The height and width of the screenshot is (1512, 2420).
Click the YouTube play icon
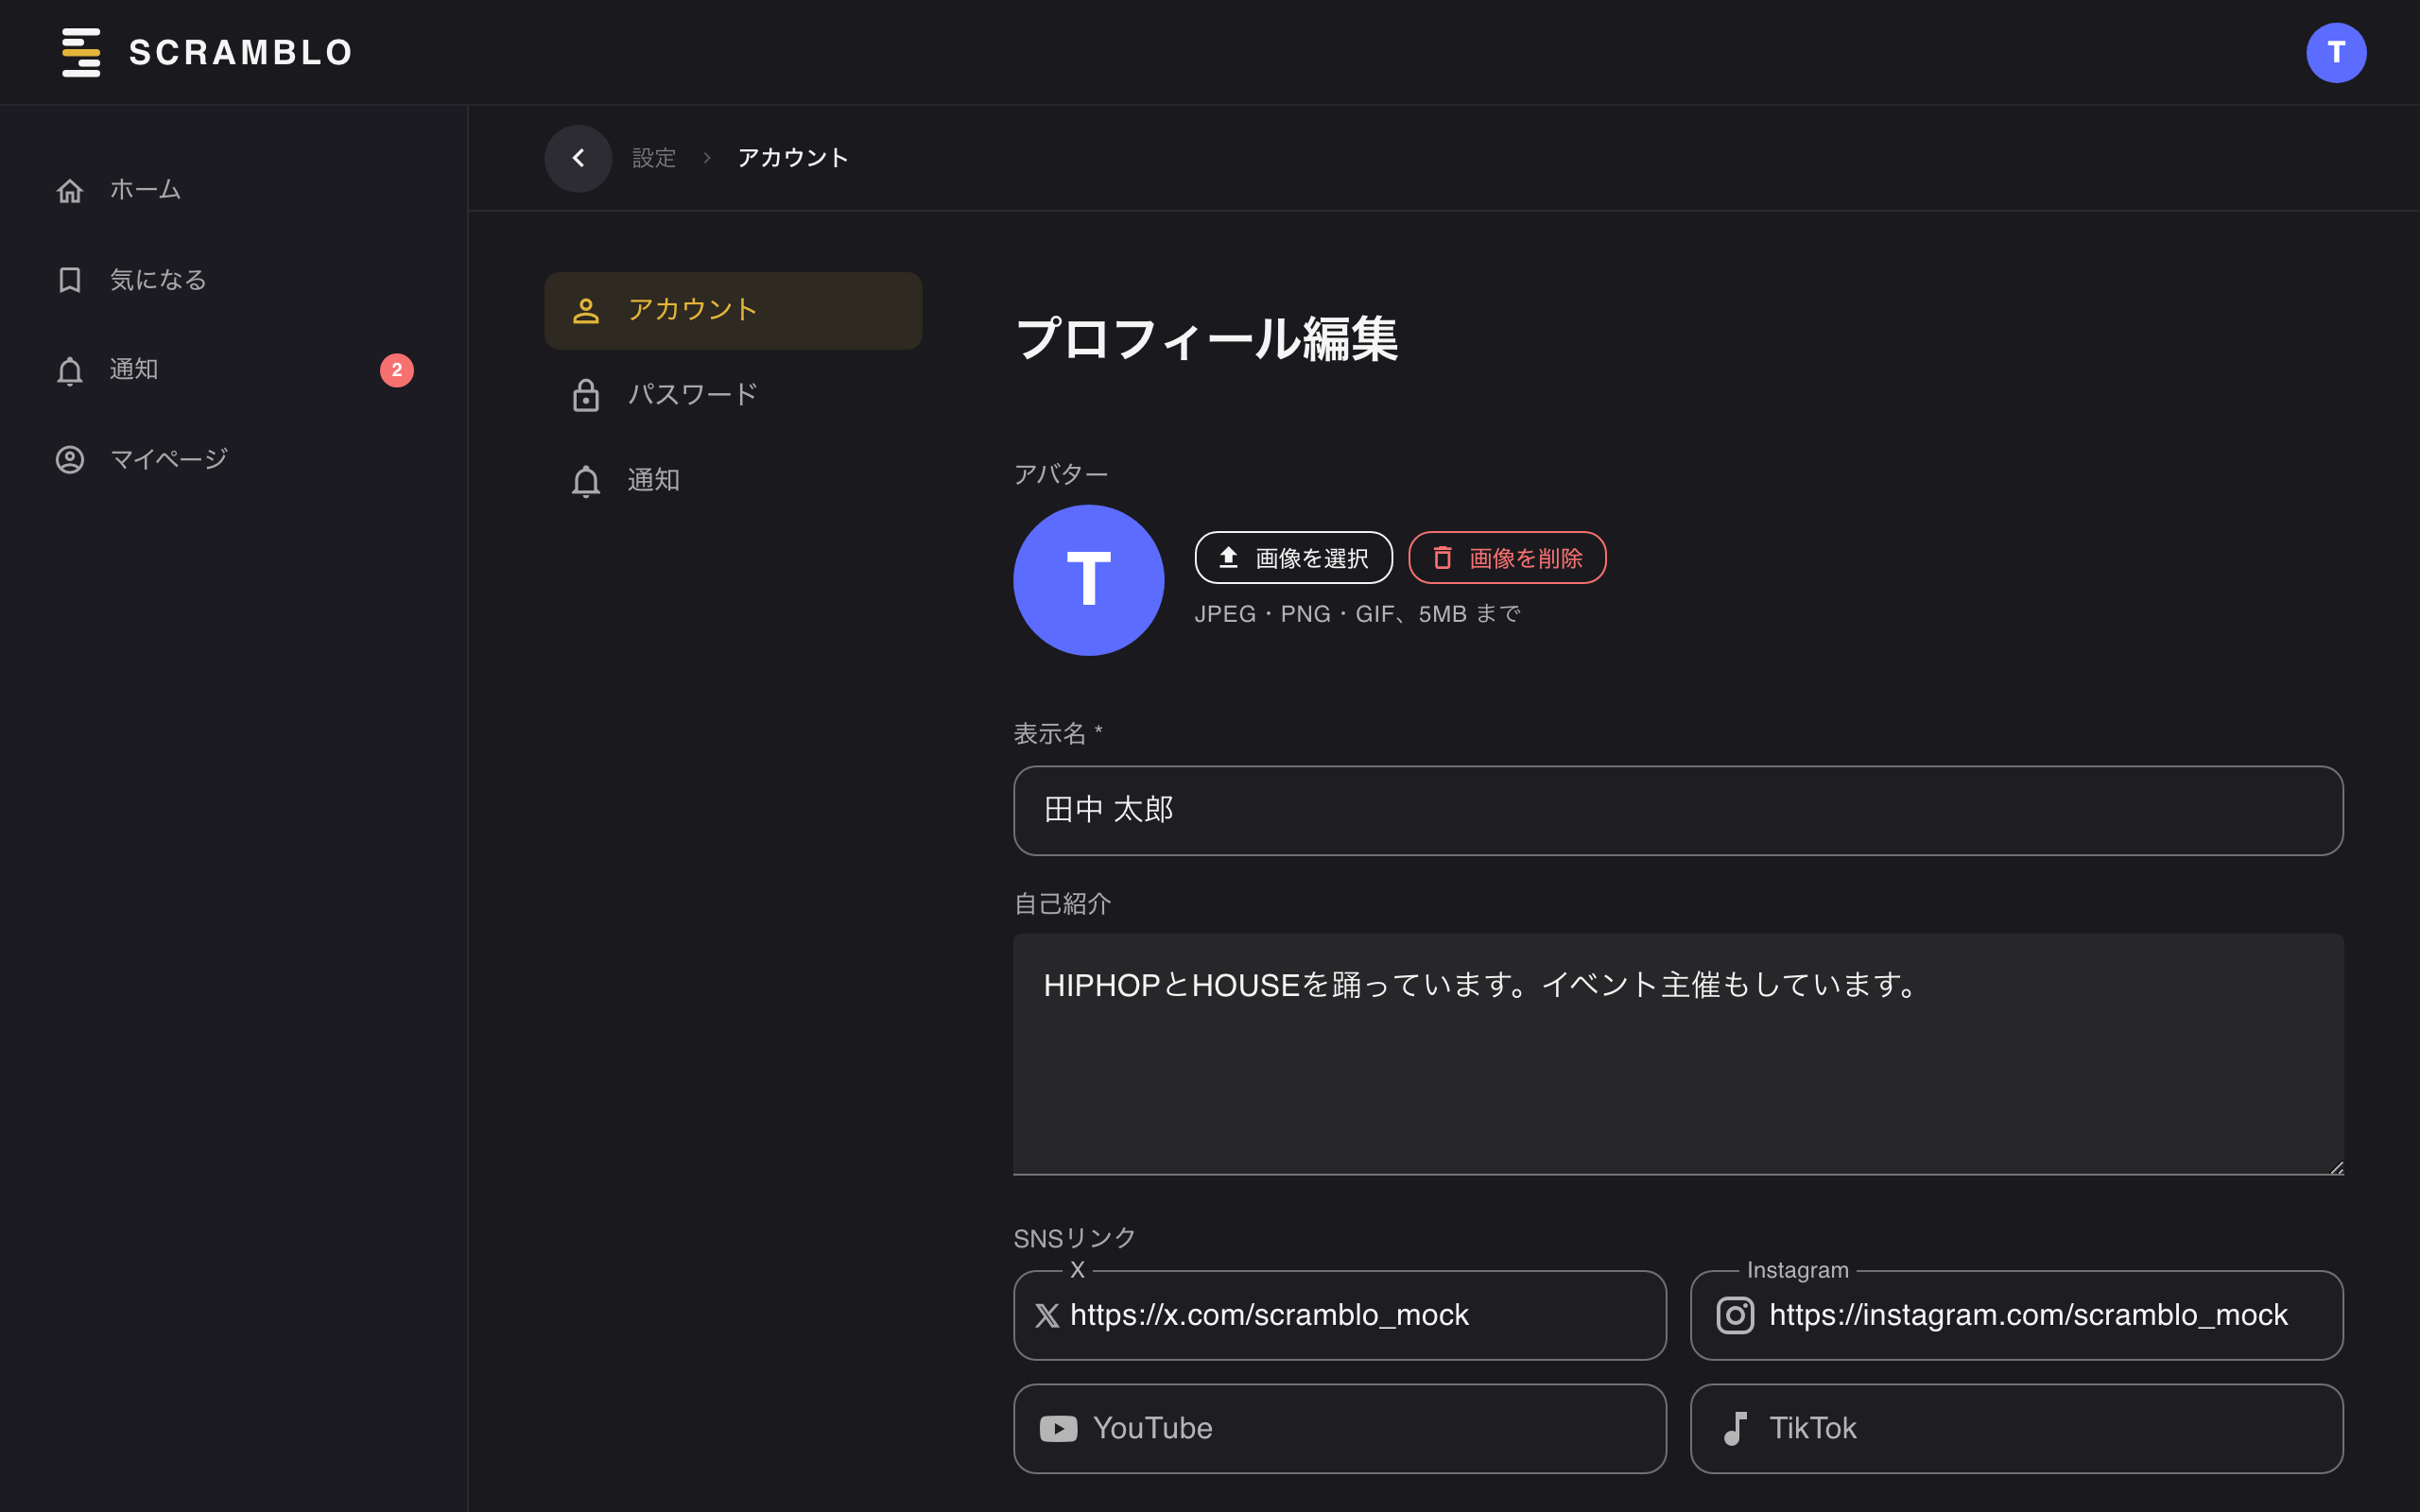1058,1428
